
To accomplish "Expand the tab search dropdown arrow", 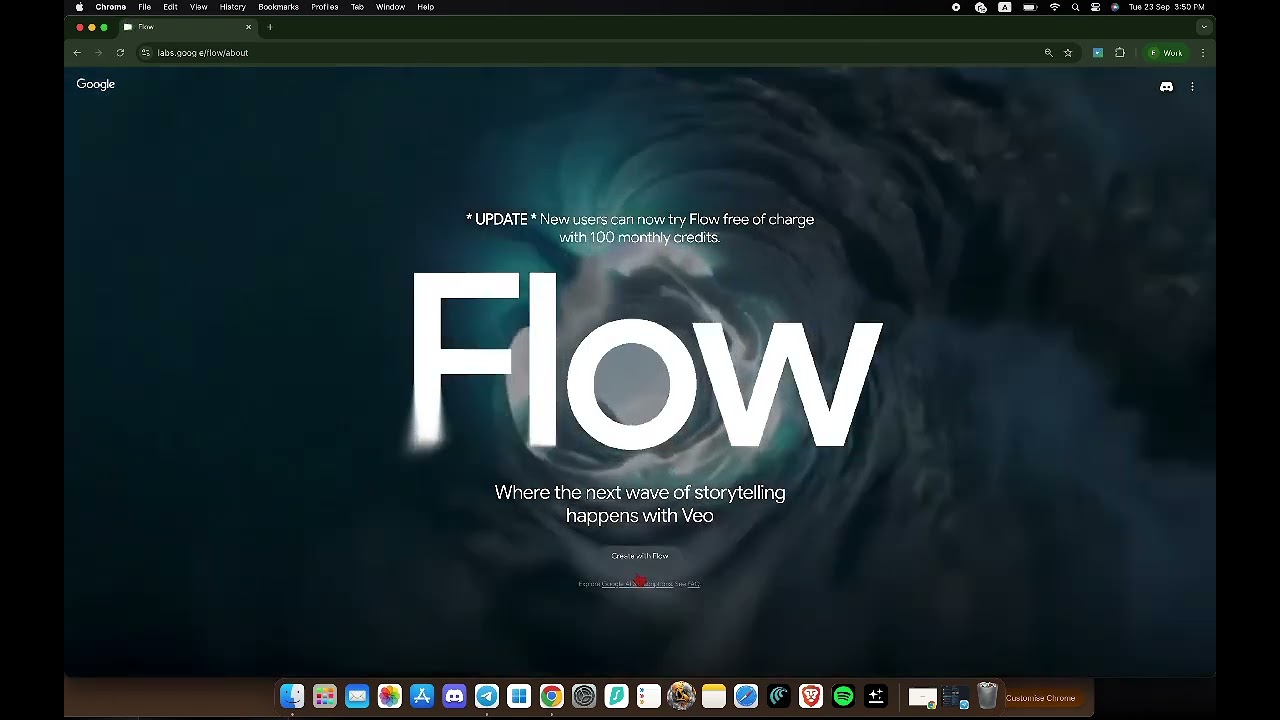I will pos(1204,27).
